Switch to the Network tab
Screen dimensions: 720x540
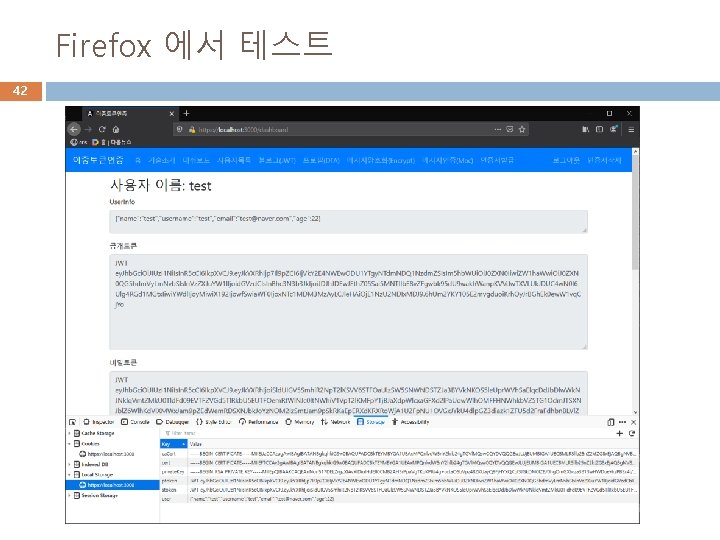(336, 422)
